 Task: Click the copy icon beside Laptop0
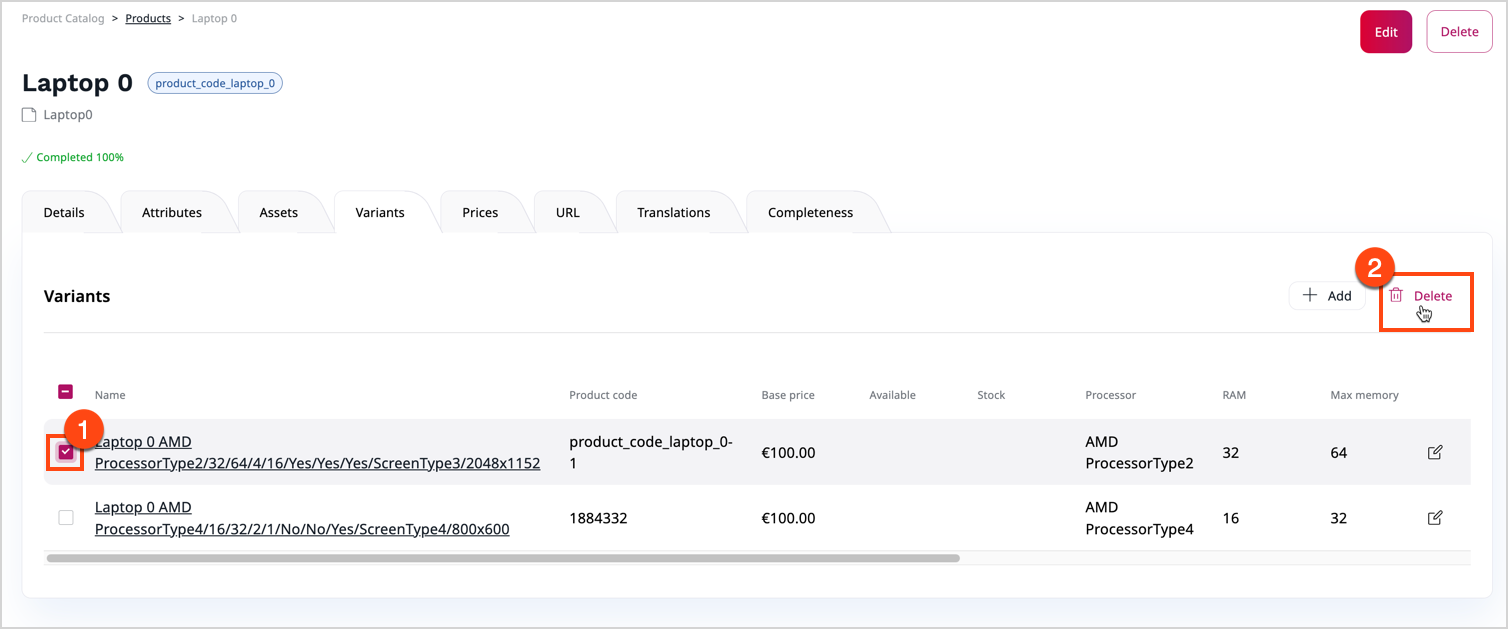click(x=27, y=114)
